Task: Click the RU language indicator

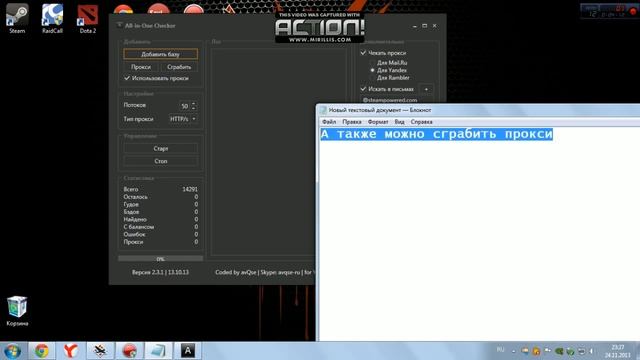Action: pos(500,350)
